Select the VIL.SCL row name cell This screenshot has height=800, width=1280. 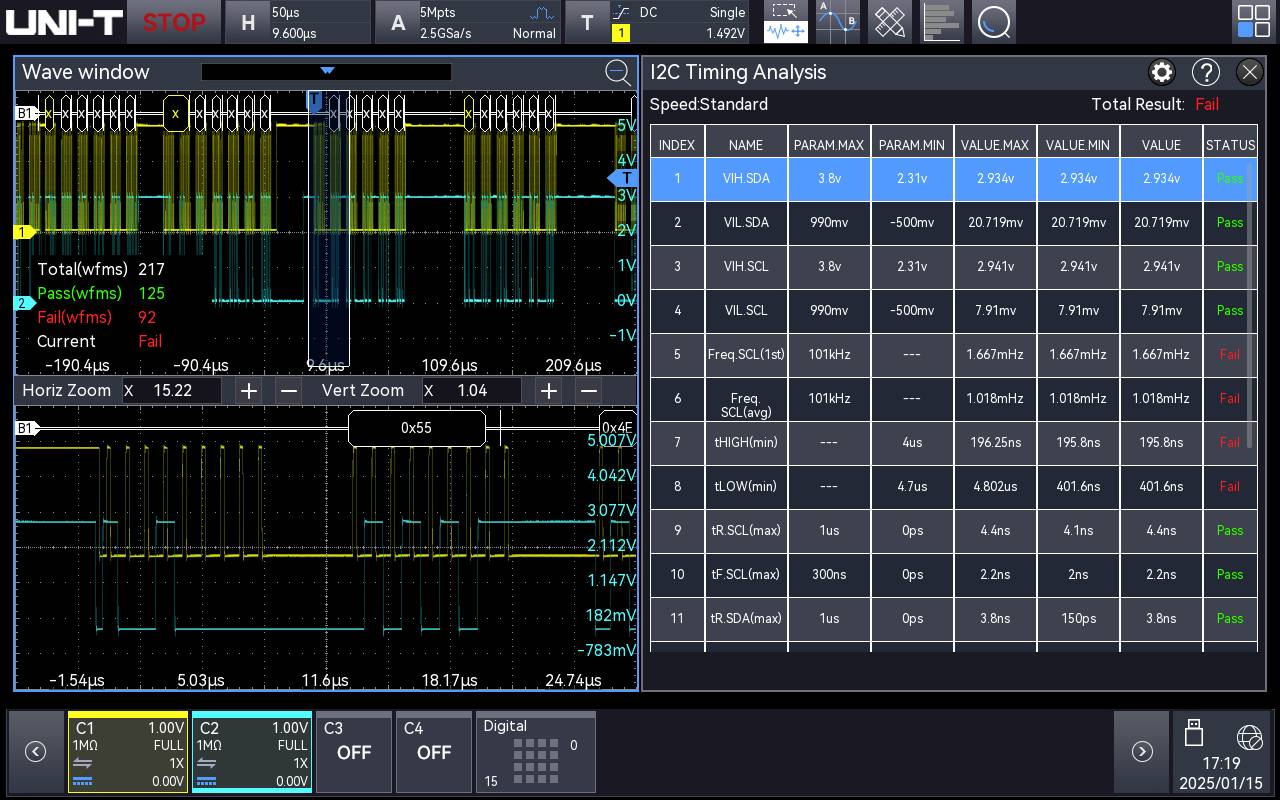point(746,310)
